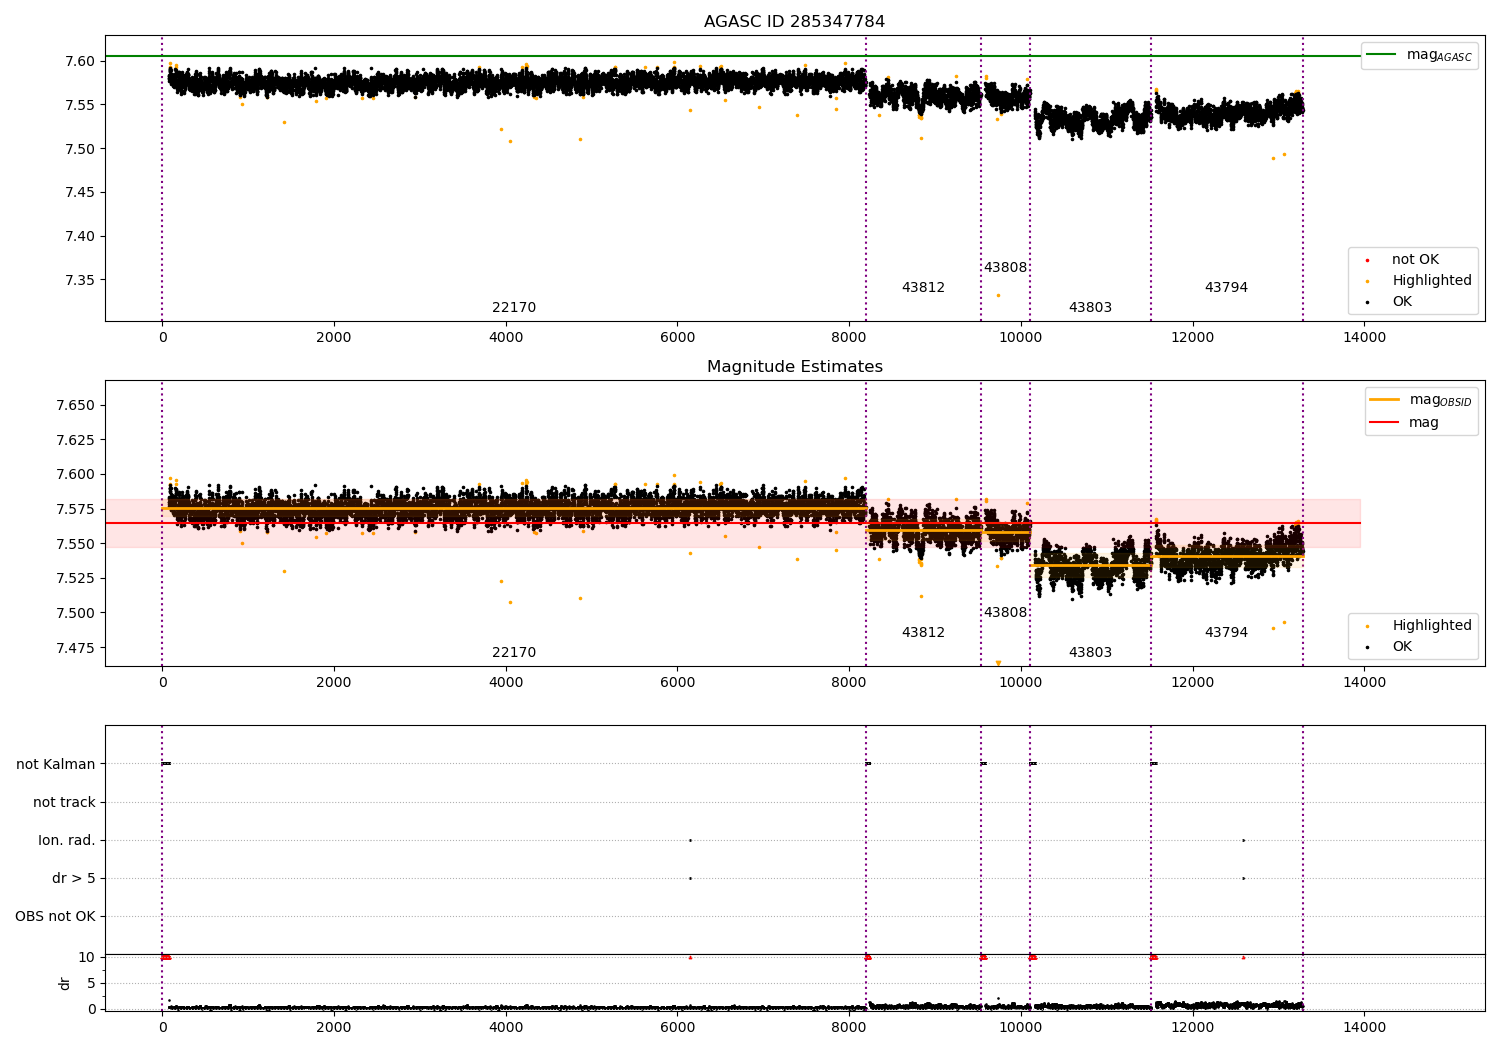The height and width of the screenshot is (1050, 1500).
Task: Click the 12000 x-tick of the bottom plot
Action: point(1193,1028)
